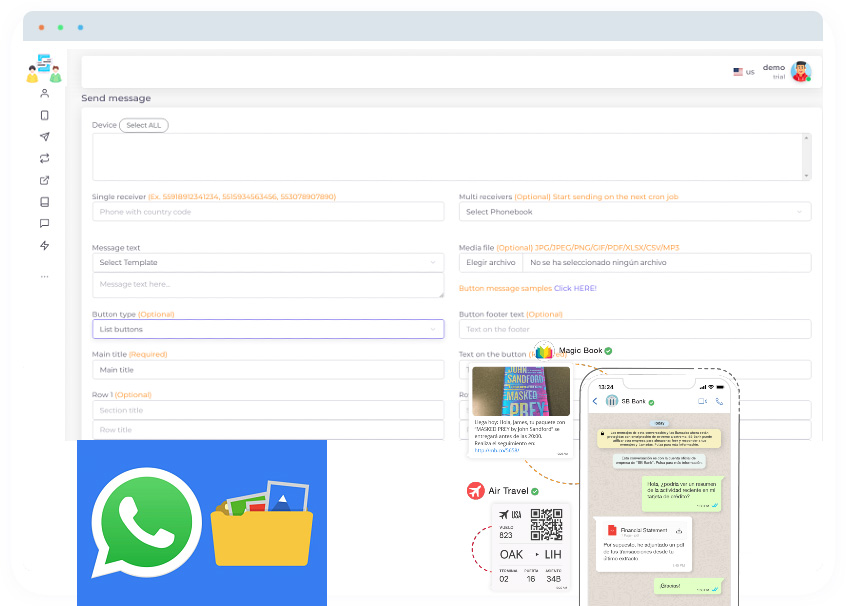Expand the Select Phonebook dropdown
Viewport: 846px width, 606px height.
634,212
